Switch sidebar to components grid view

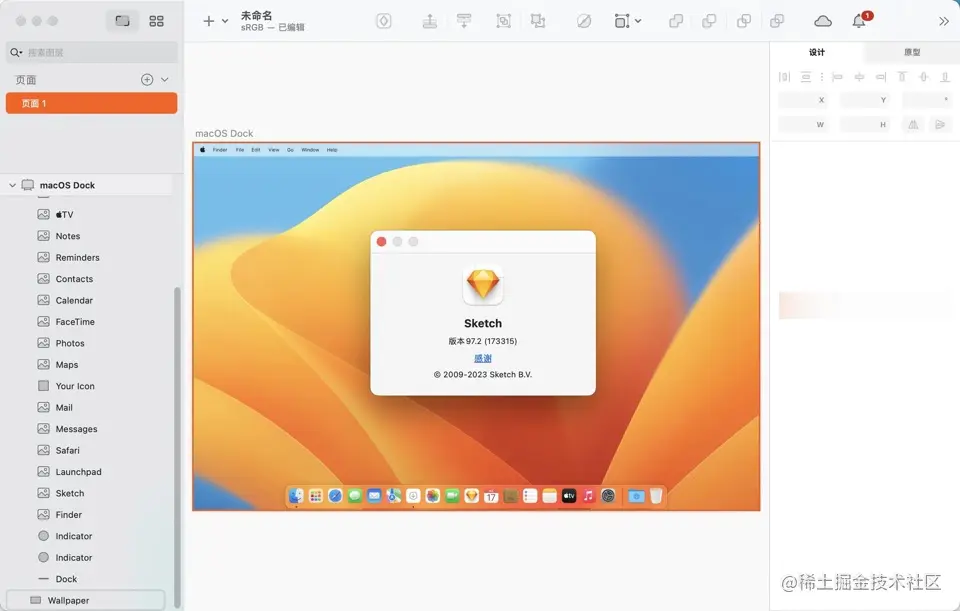pyautogui.click(x=156, y=21)
